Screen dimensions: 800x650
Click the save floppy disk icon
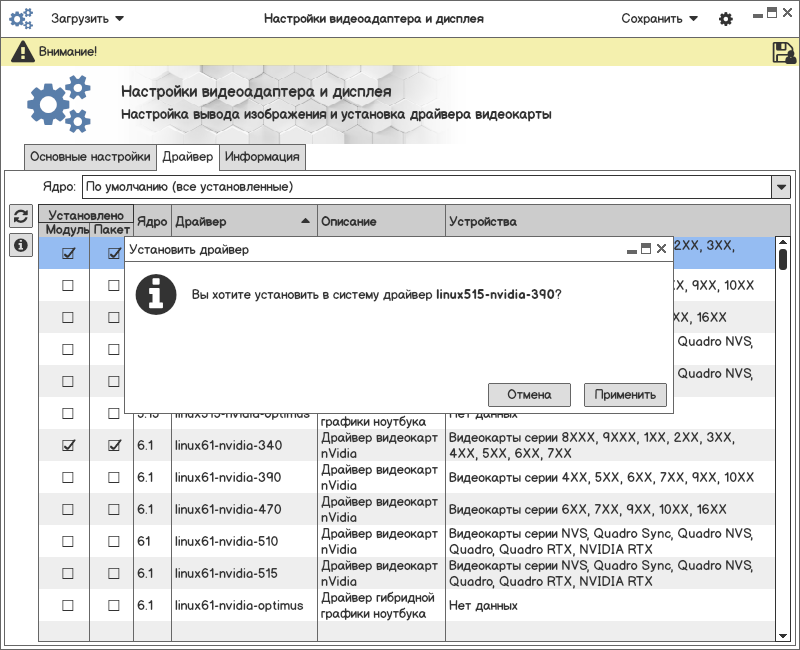click(783, 52)
